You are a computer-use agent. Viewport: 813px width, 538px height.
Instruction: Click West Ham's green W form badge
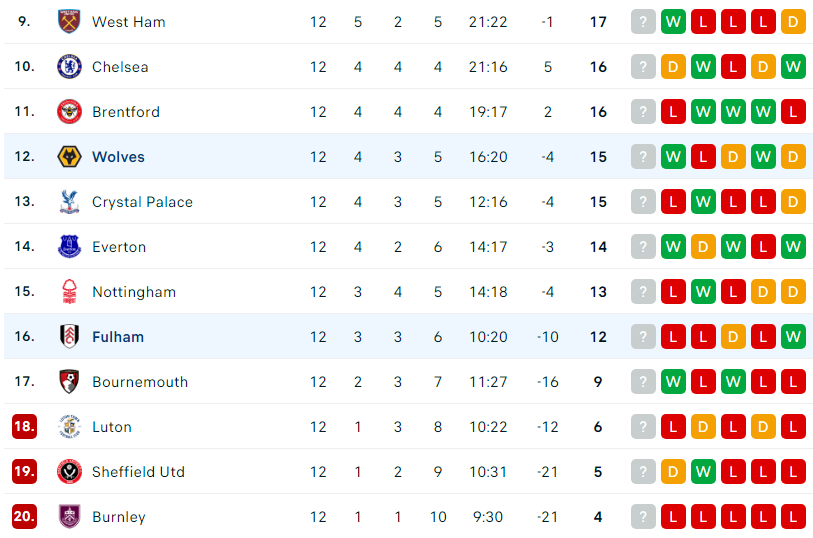click(673, 22)
